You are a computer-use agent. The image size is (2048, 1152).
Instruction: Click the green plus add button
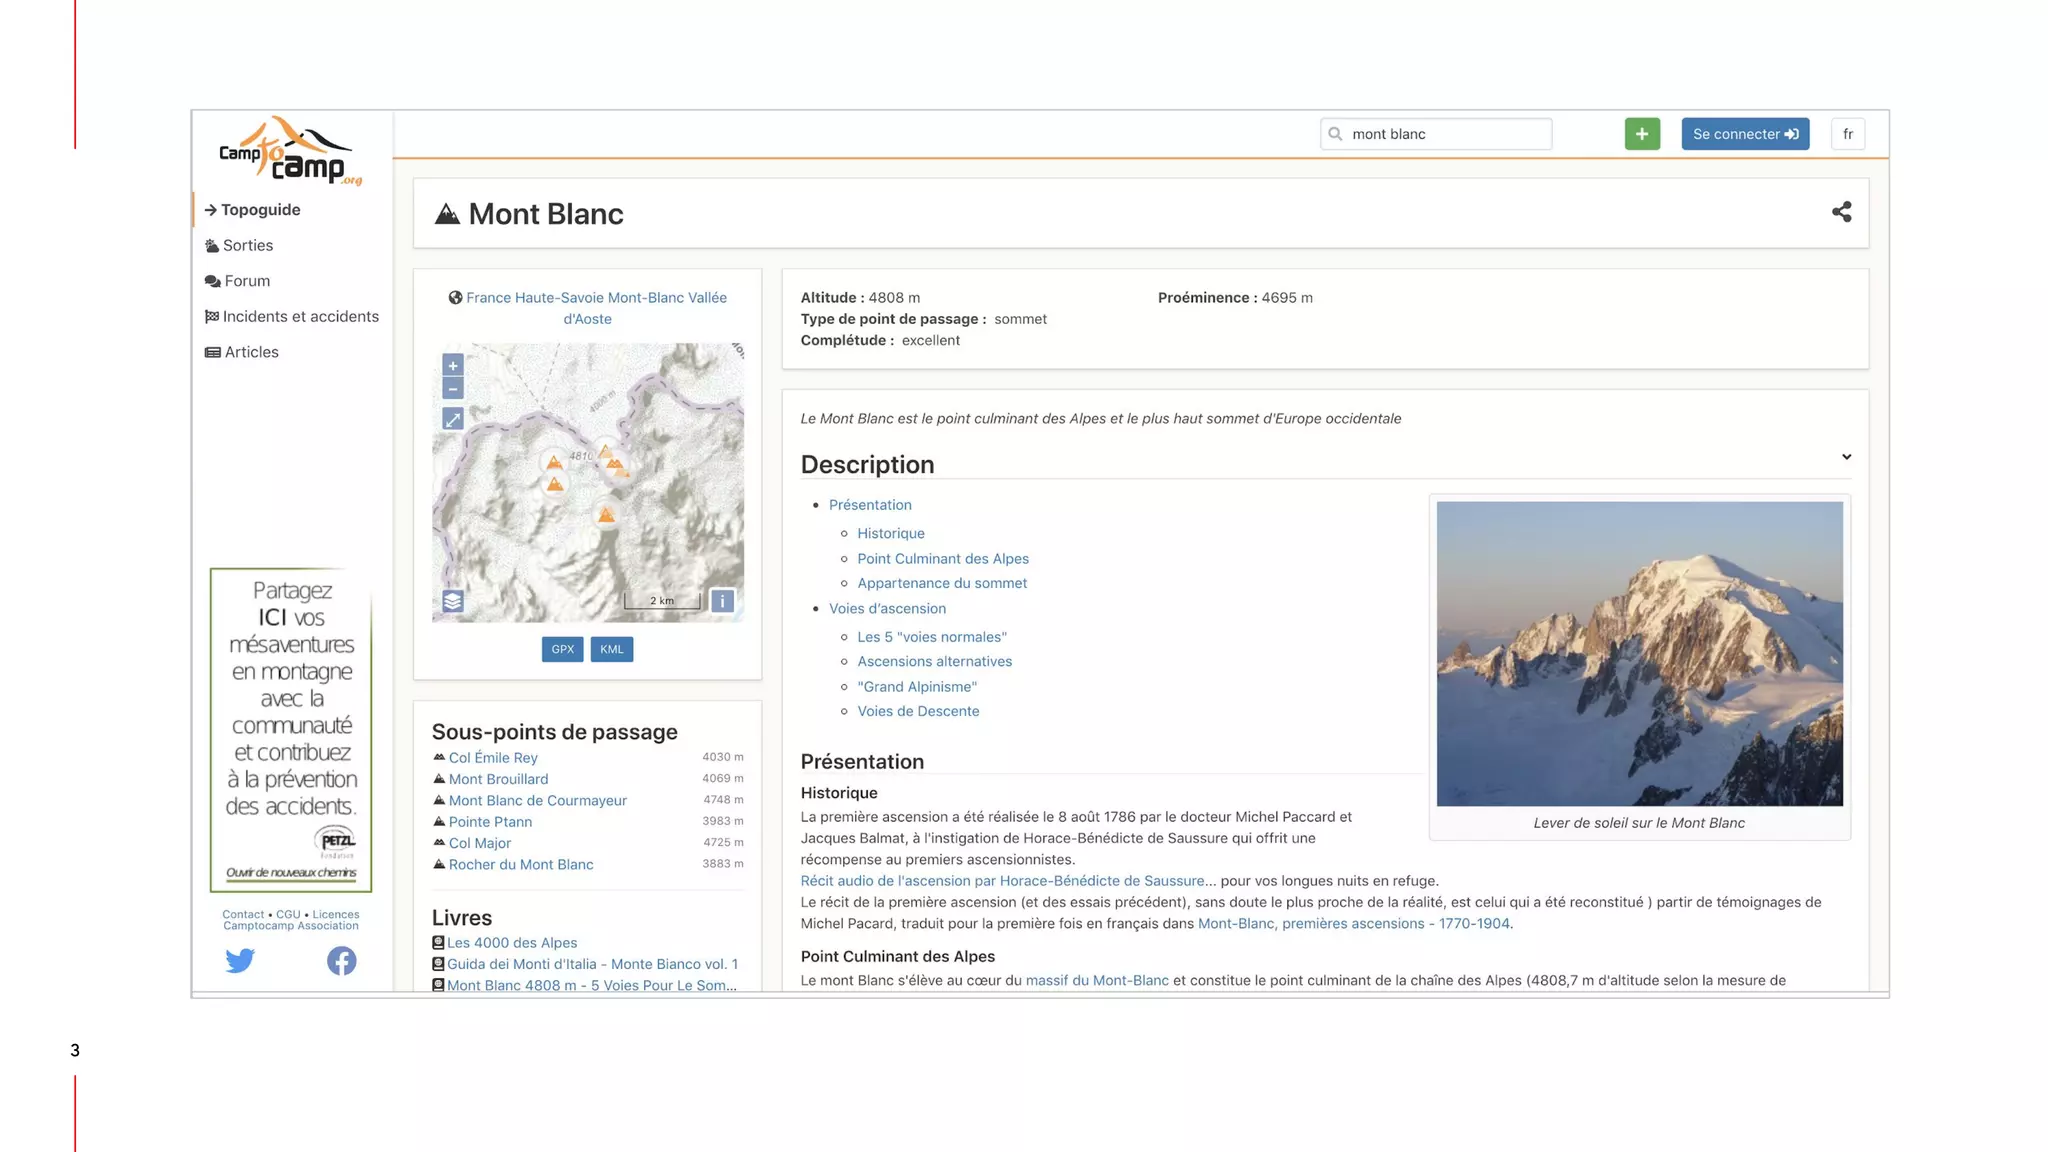coord(1642,134)
